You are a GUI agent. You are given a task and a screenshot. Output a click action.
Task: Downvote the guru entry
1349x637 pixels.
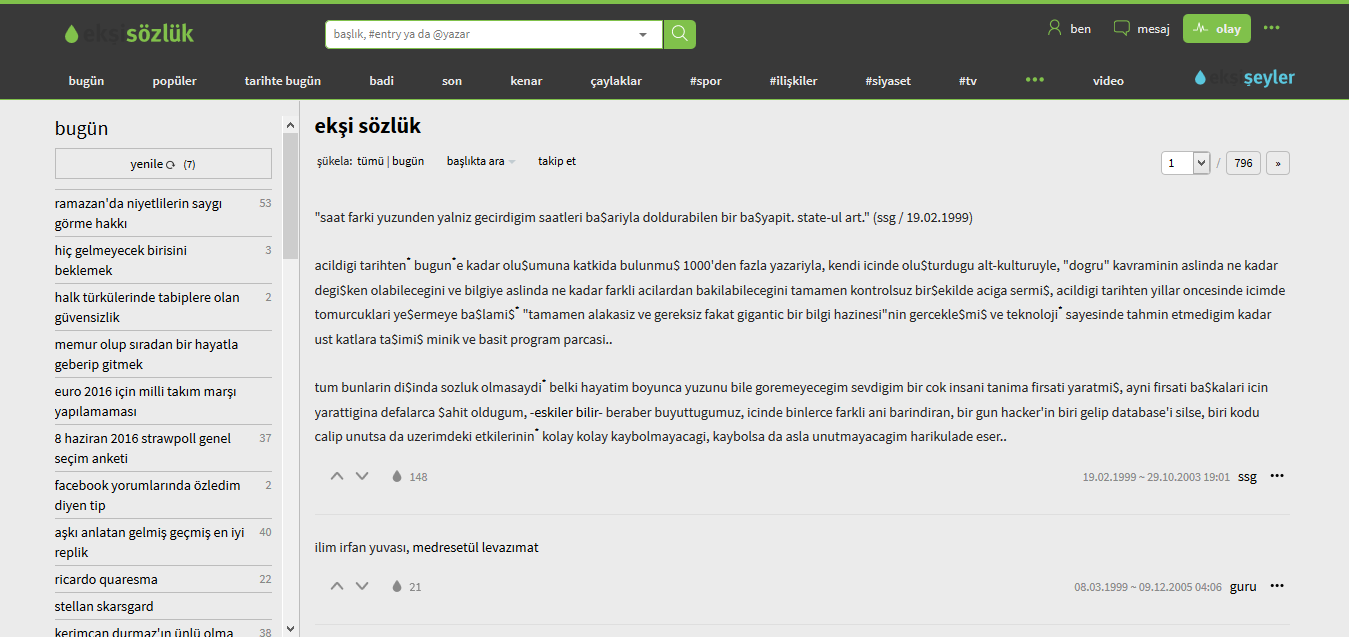362,586
